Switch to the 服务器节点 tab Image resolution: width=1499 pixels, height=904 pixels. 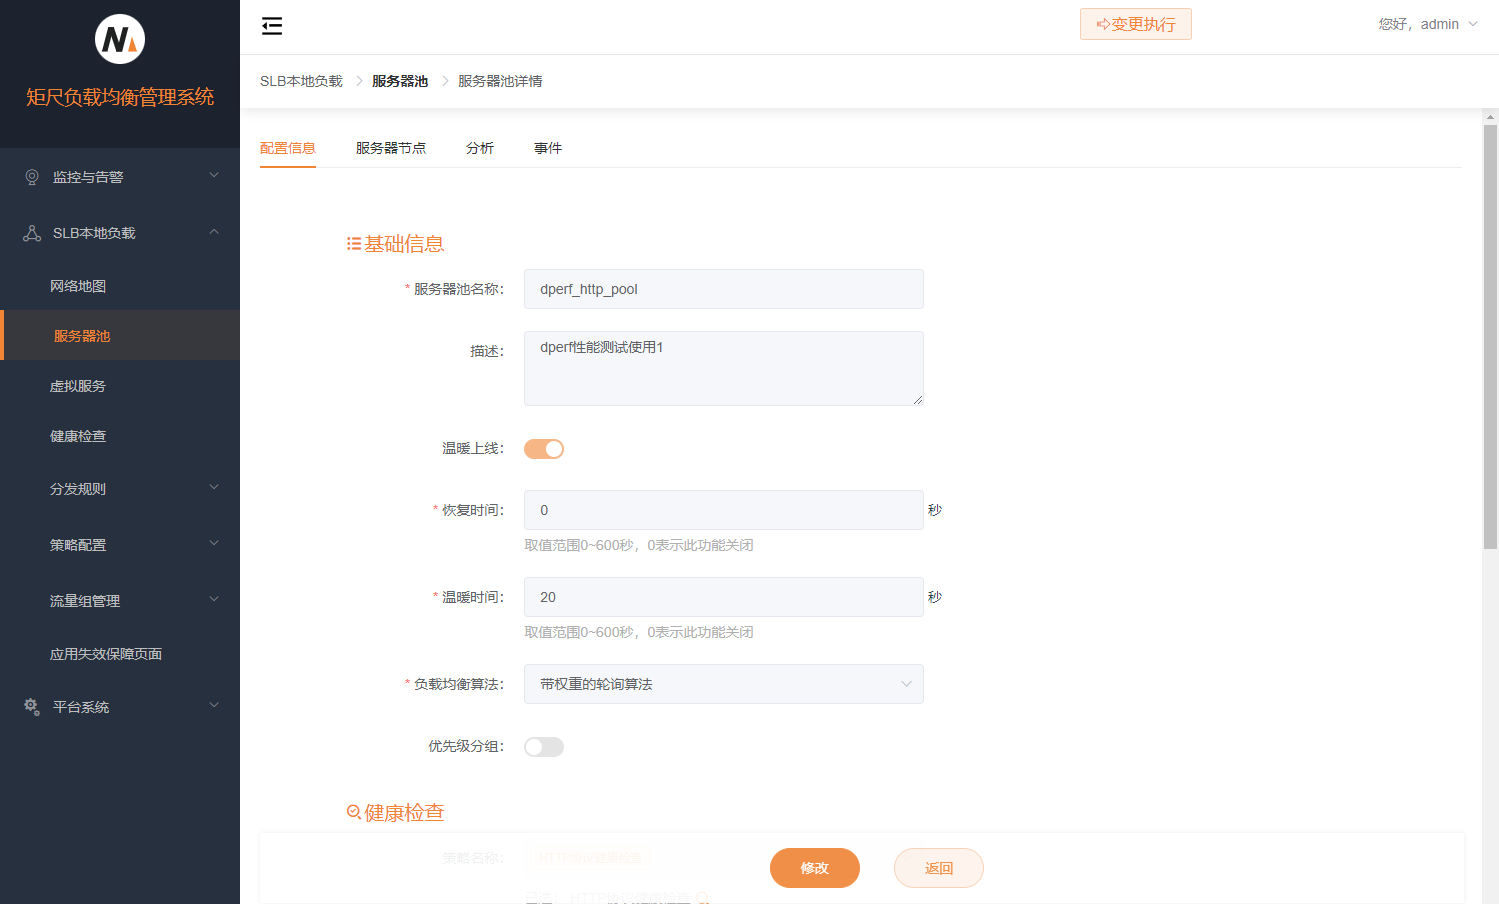(391, 148)
